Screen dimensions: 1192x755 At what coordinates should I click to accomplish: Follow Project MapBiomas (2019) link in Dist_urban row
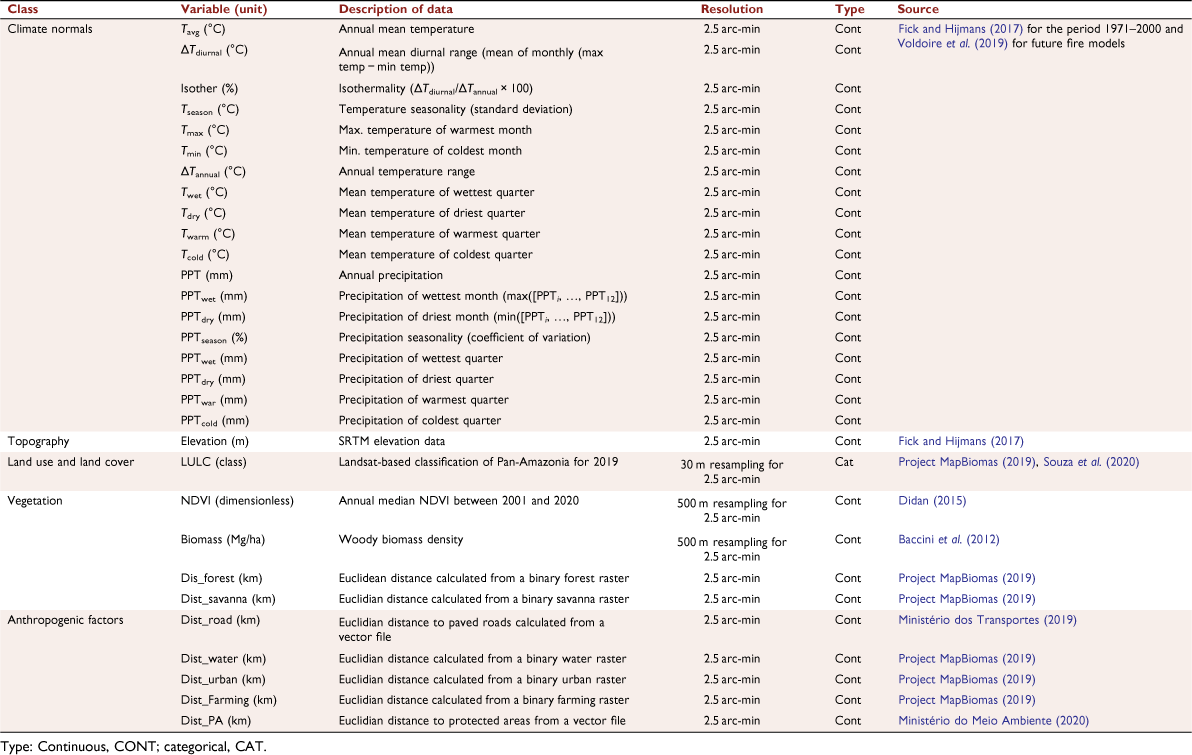(x=967, y=679)
